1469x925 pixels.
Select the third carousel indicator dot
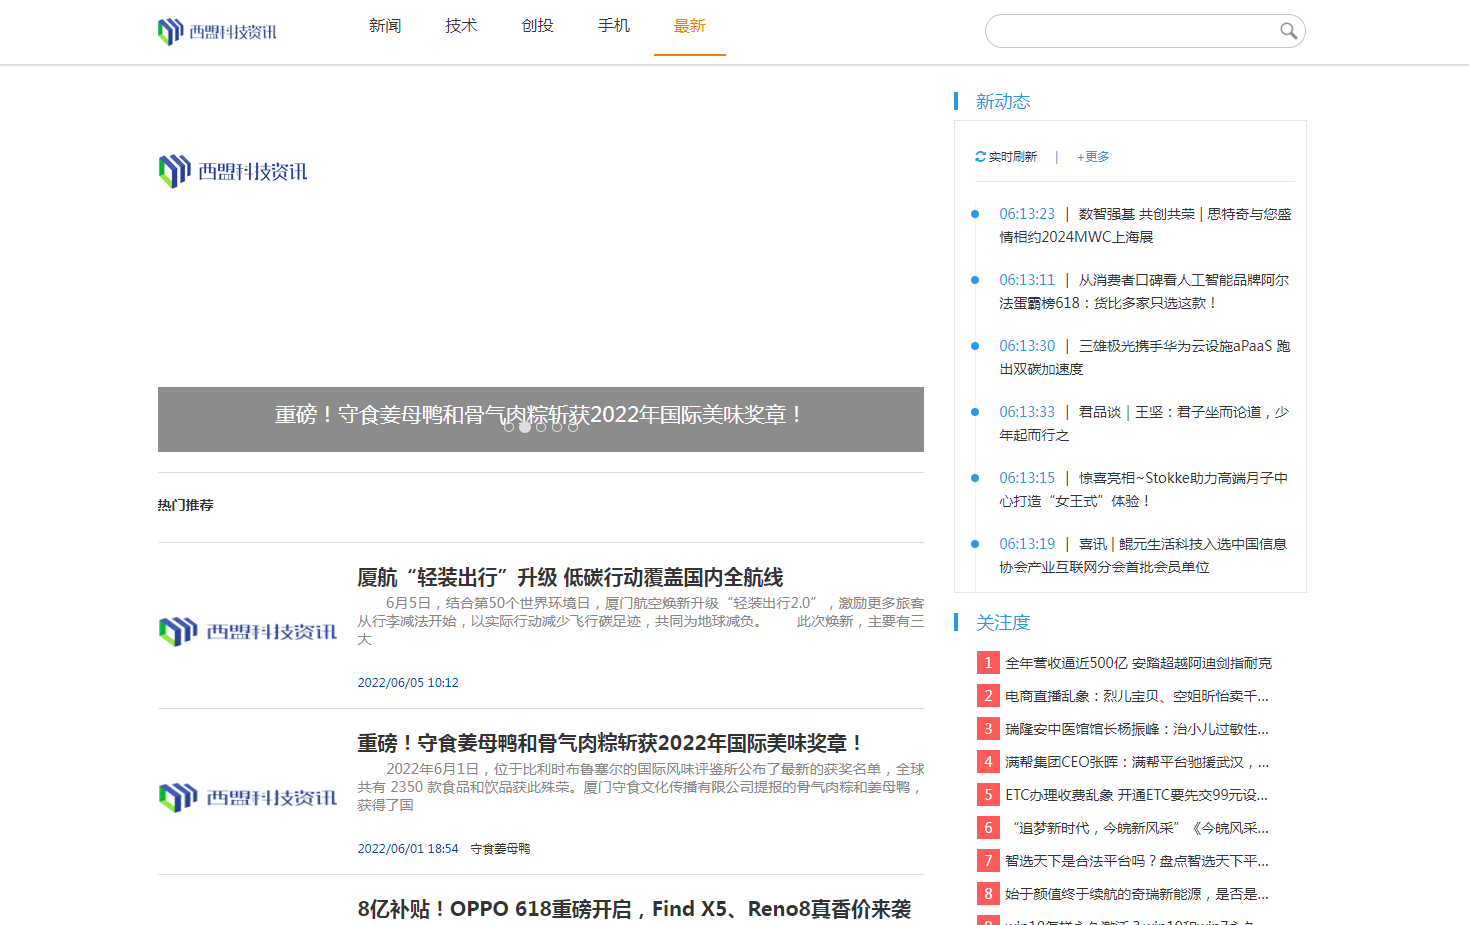coord(541,427)
